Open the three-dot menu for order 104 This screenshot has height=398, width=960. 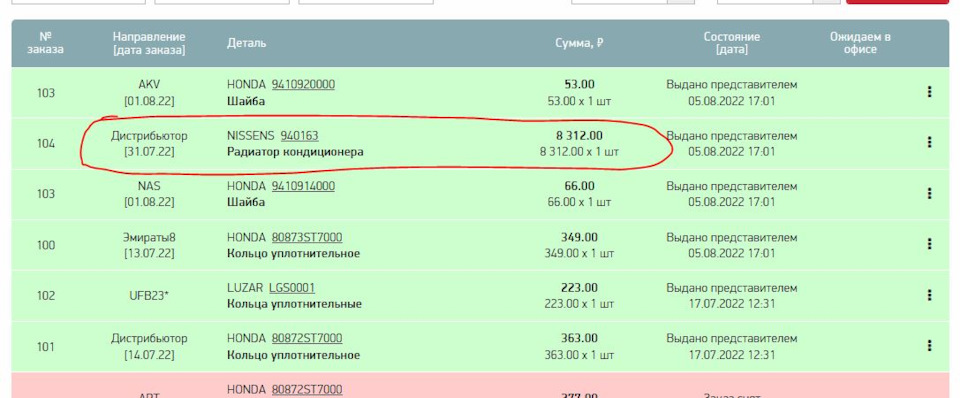(x=929, y=143)
